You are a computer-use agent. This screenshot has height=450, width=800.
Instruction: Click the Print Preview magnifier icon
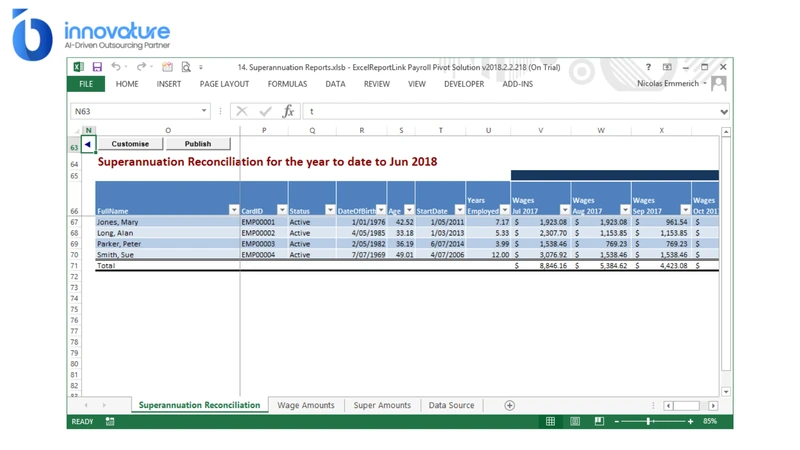[x=186, y=67]
